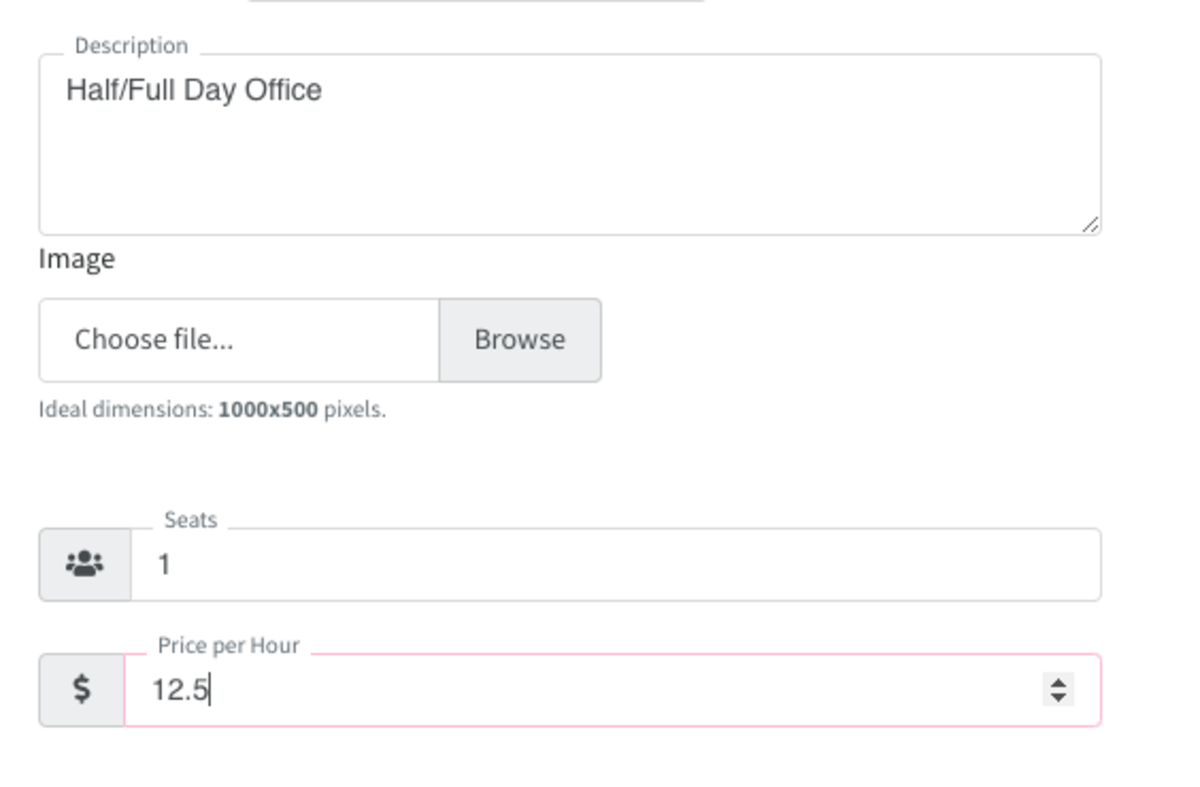Screen dimensions: 1200x787
Task: Click the bold 1000x500 text
Action: (268, 410)
